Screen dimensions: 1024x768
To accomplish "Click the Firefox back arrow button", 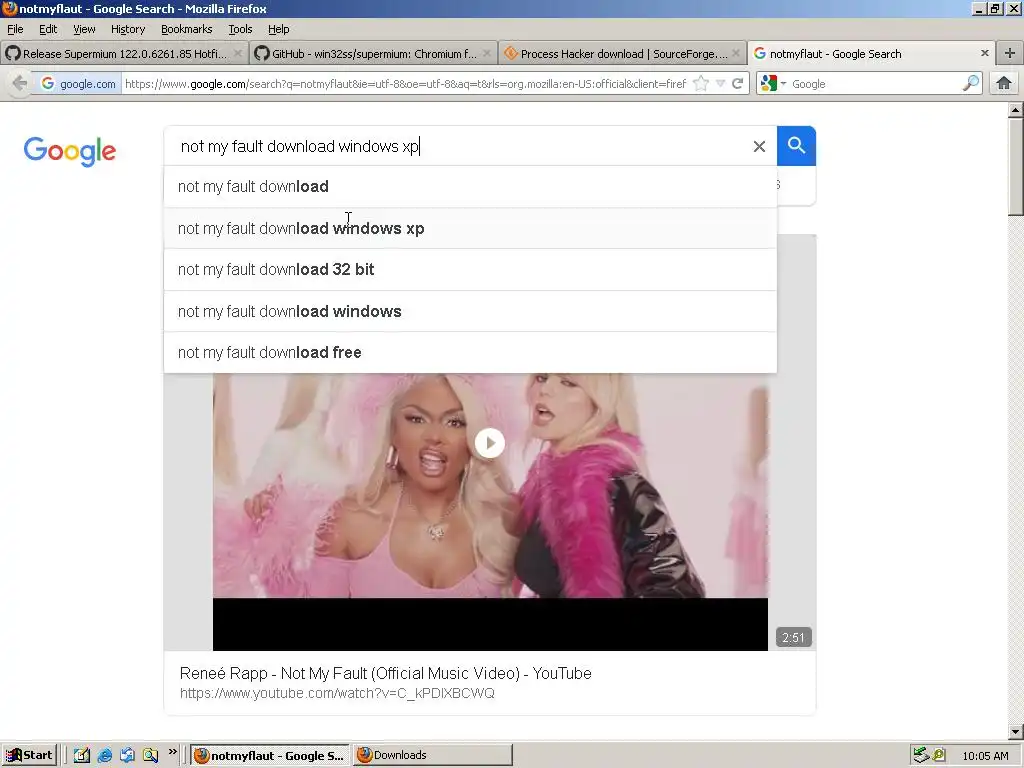I will pos(20,84).
